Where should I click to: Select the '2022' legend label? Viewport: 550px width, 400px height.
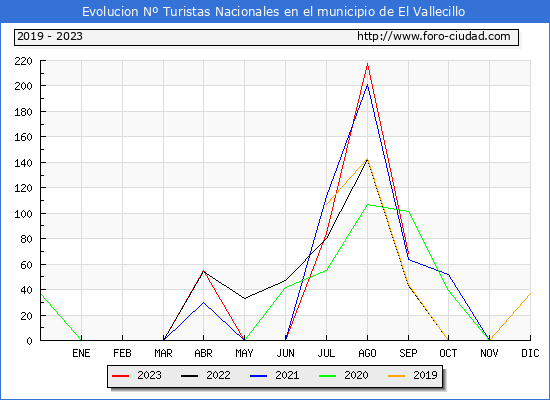point(218,375)
